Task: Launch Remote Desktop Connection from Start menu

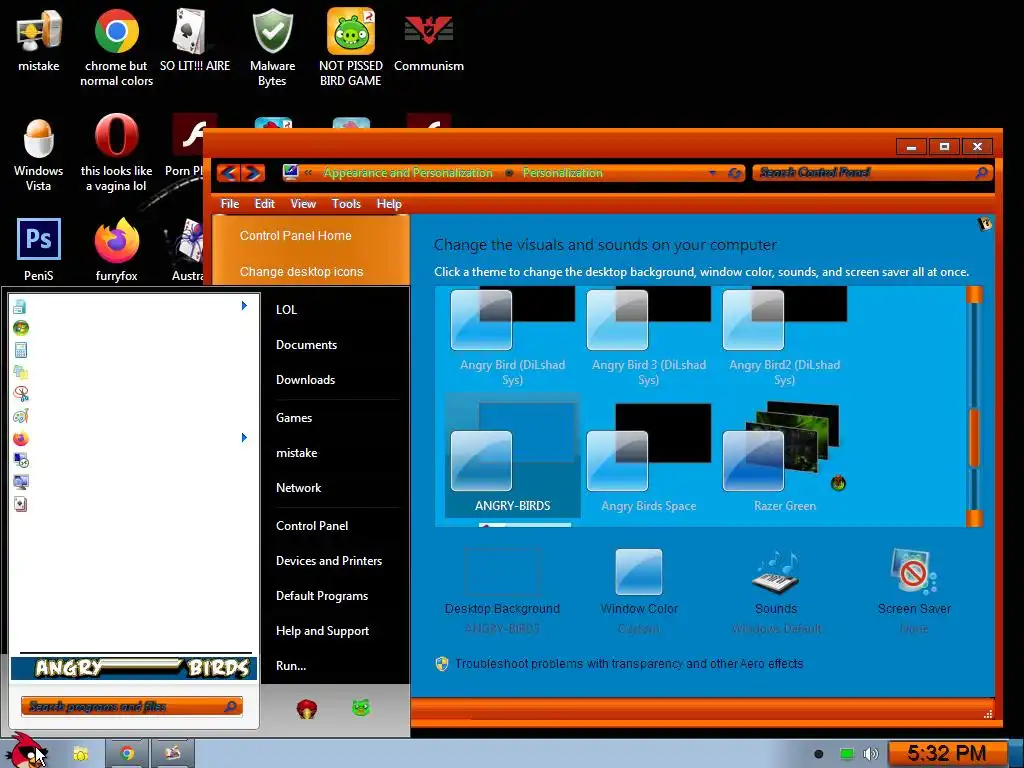Action: 20,460
